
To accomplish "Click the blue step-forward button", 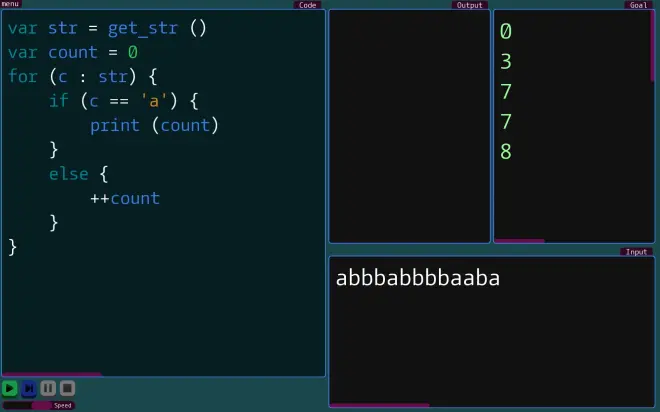I will 29,388.
